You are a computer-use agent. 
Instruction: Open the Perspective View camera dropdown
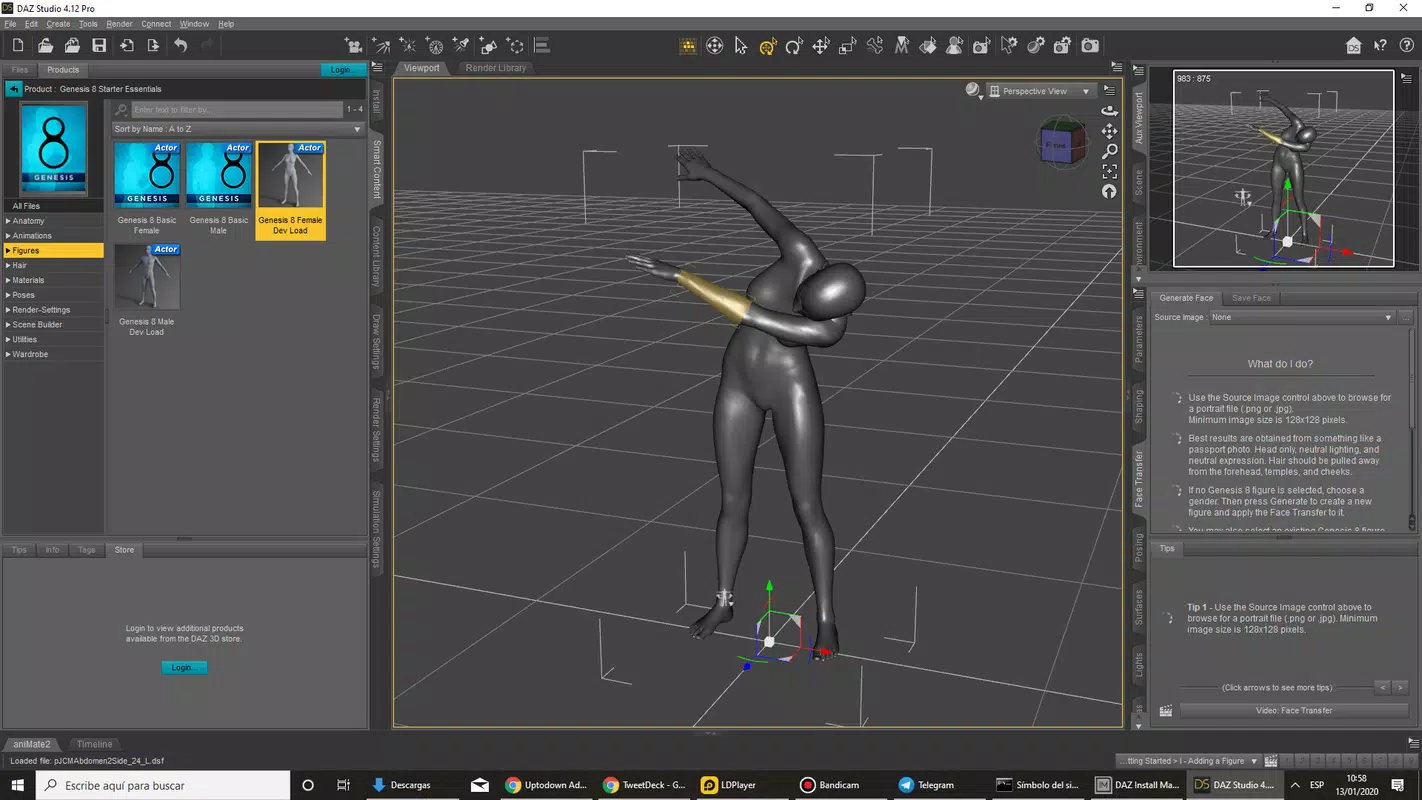1040,91
